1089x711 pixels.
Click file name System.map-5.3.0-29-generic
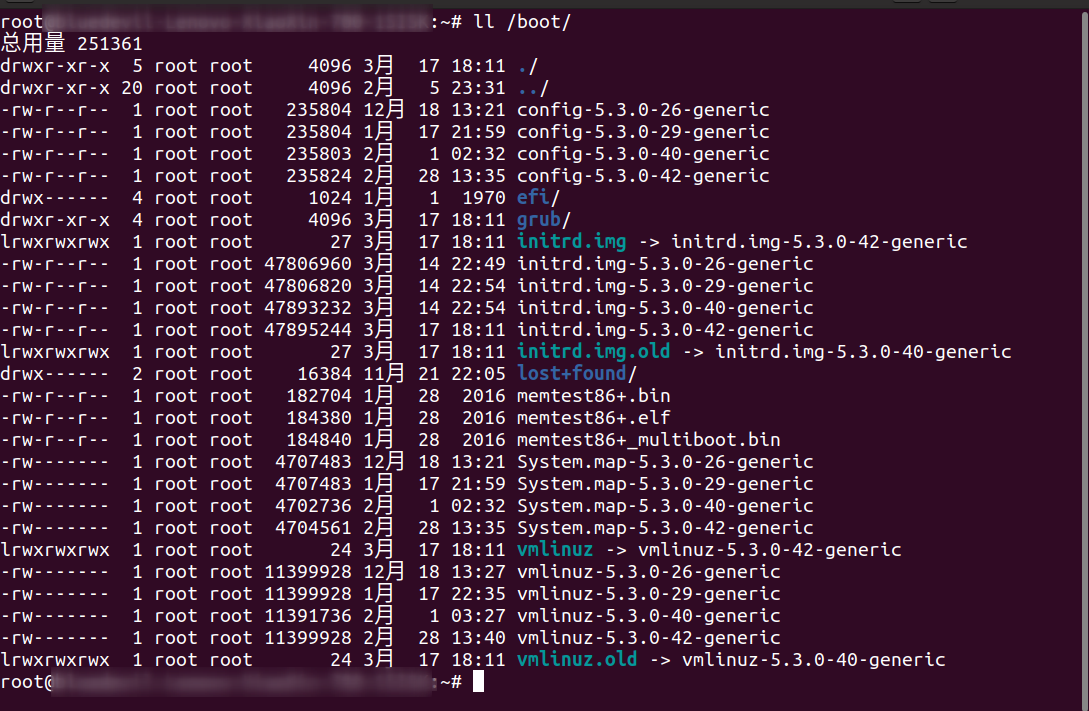[x=665, y=484]
